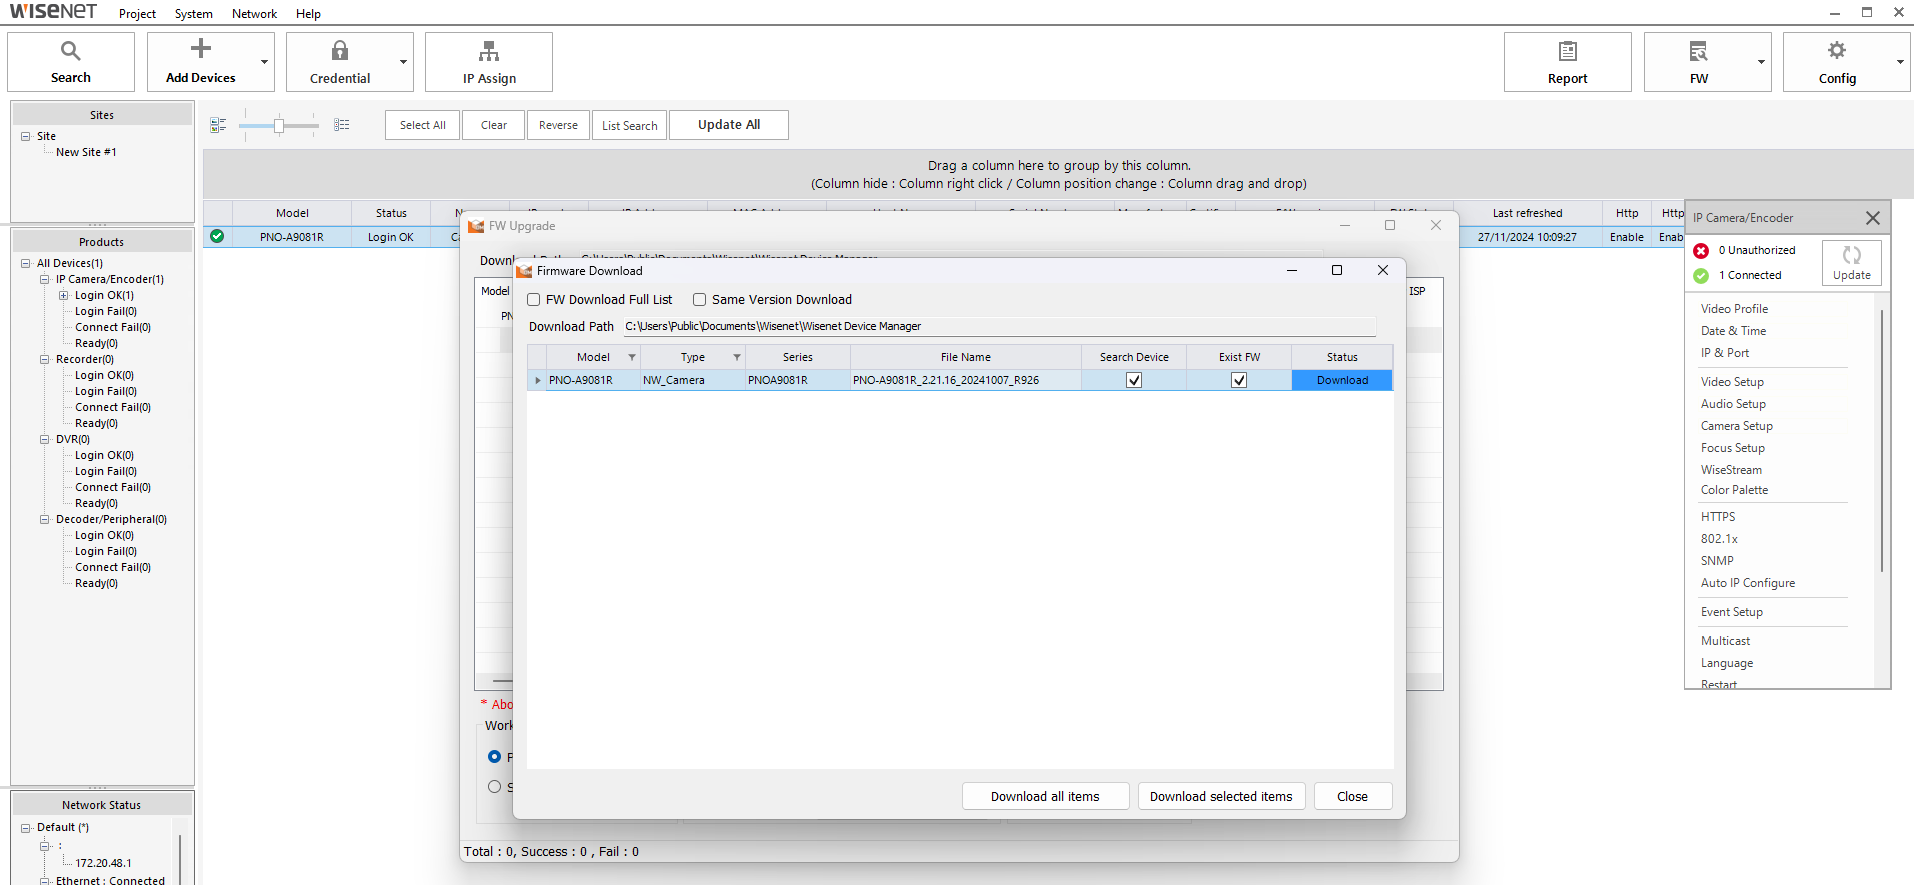Expand the Login OK(1) tree node
Screen dimensions: 1914x885
[64, 296]
